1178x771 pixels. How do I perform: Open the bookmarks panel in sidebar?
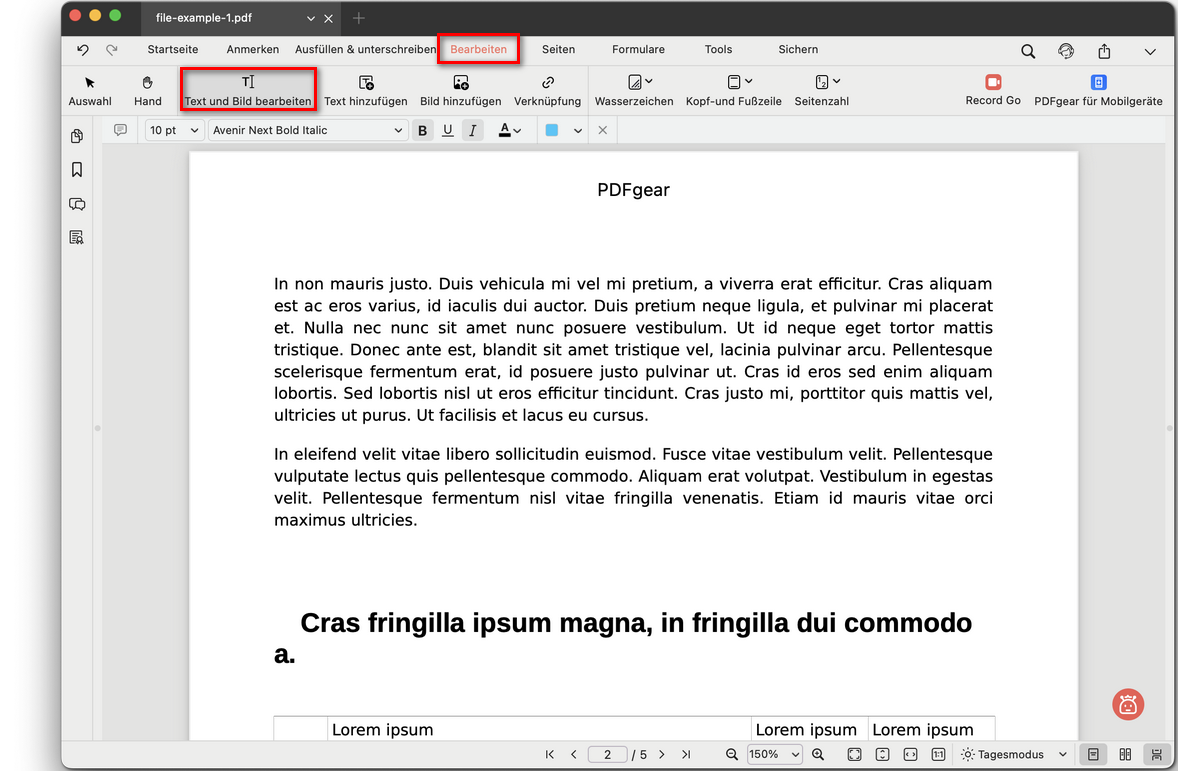point(77,170)
